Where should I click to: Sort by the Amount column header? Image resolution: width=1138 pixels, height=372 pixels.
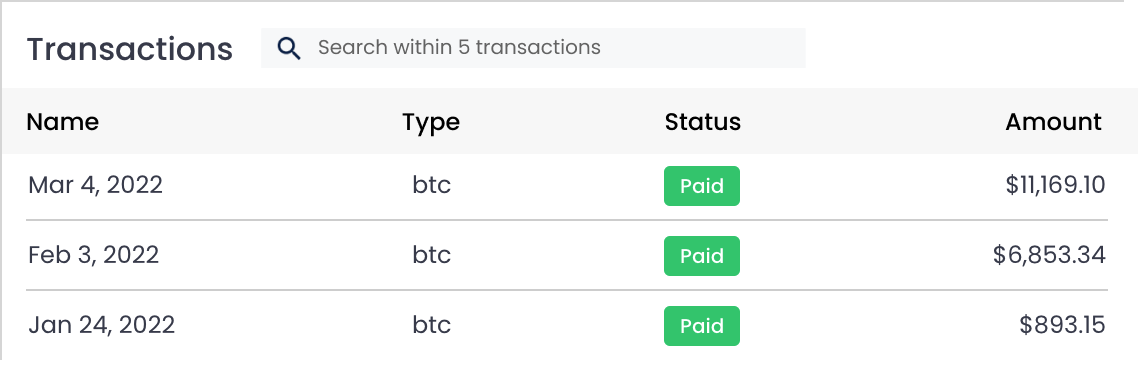1053,122
